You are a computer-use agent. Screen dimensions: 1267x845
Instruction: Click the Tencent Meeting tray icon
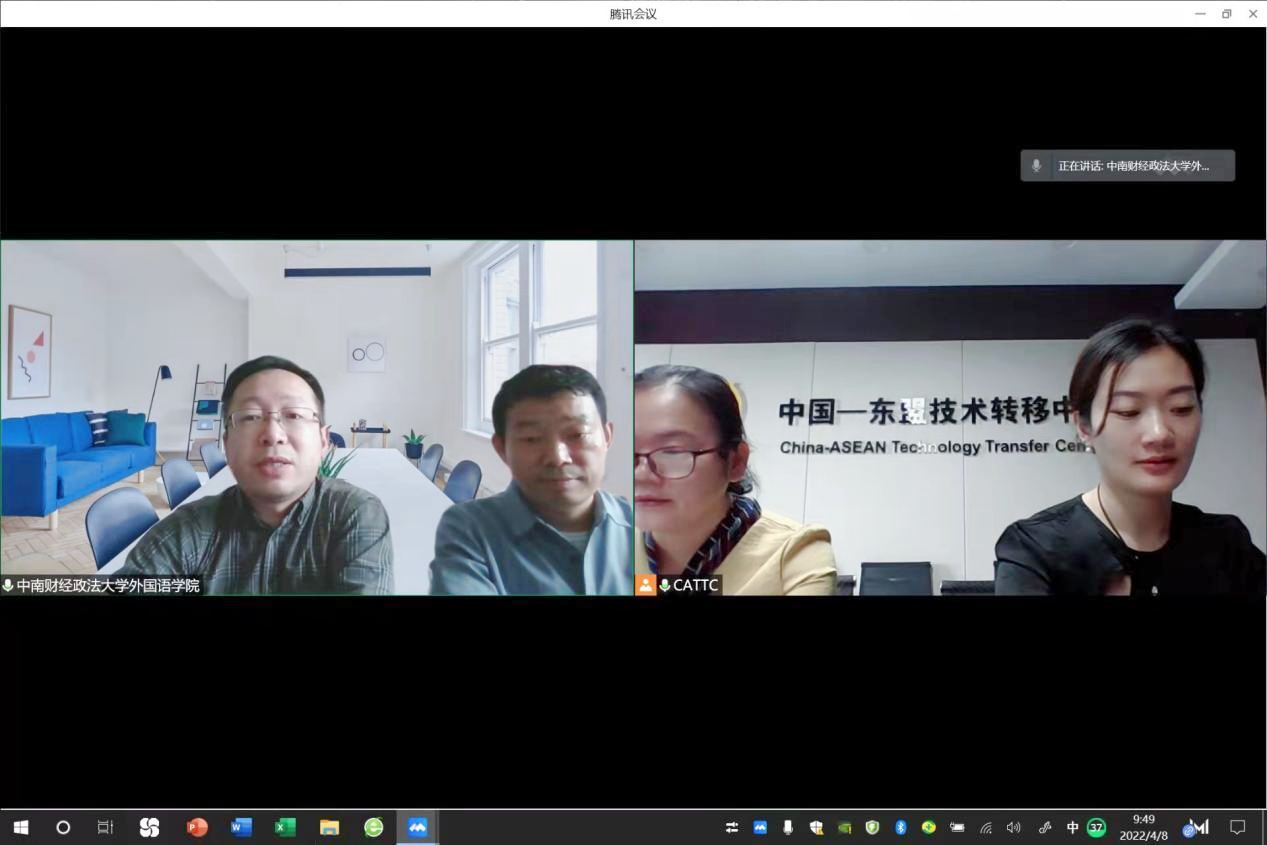coord(760,827)
